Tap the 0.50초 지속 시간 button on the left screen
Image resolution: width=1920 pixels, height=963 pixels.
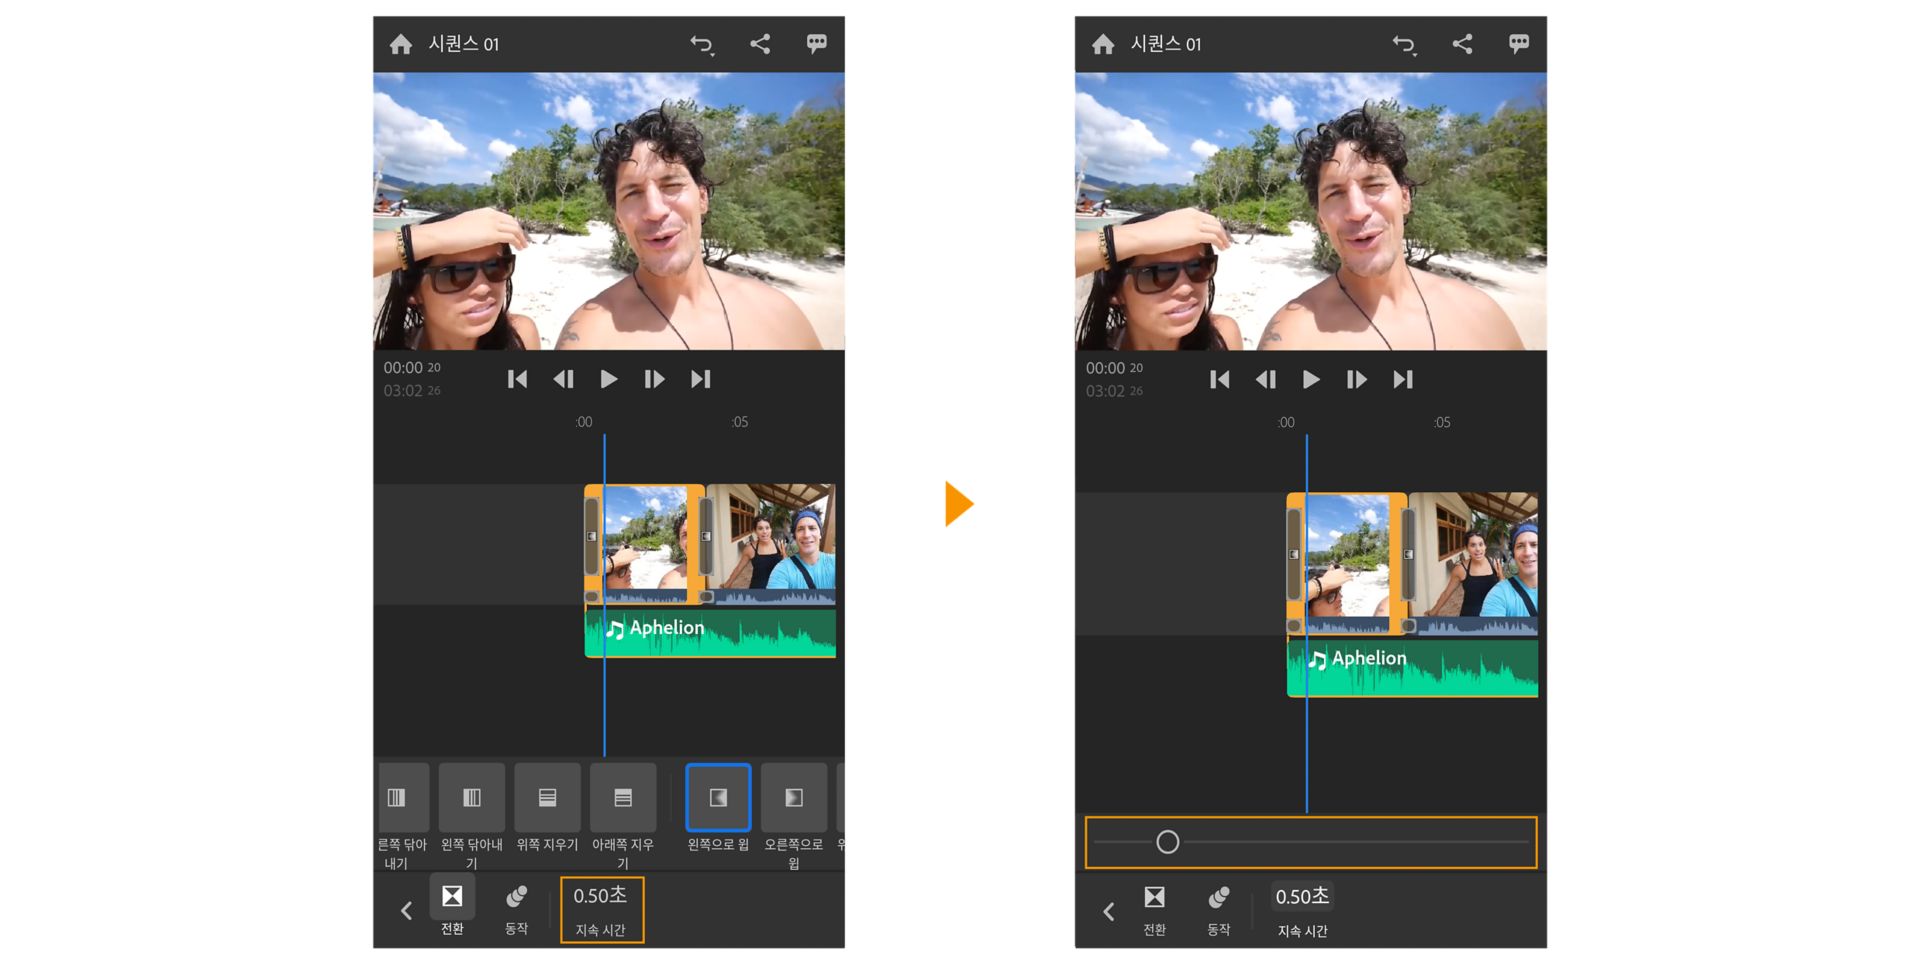(601, 910)
